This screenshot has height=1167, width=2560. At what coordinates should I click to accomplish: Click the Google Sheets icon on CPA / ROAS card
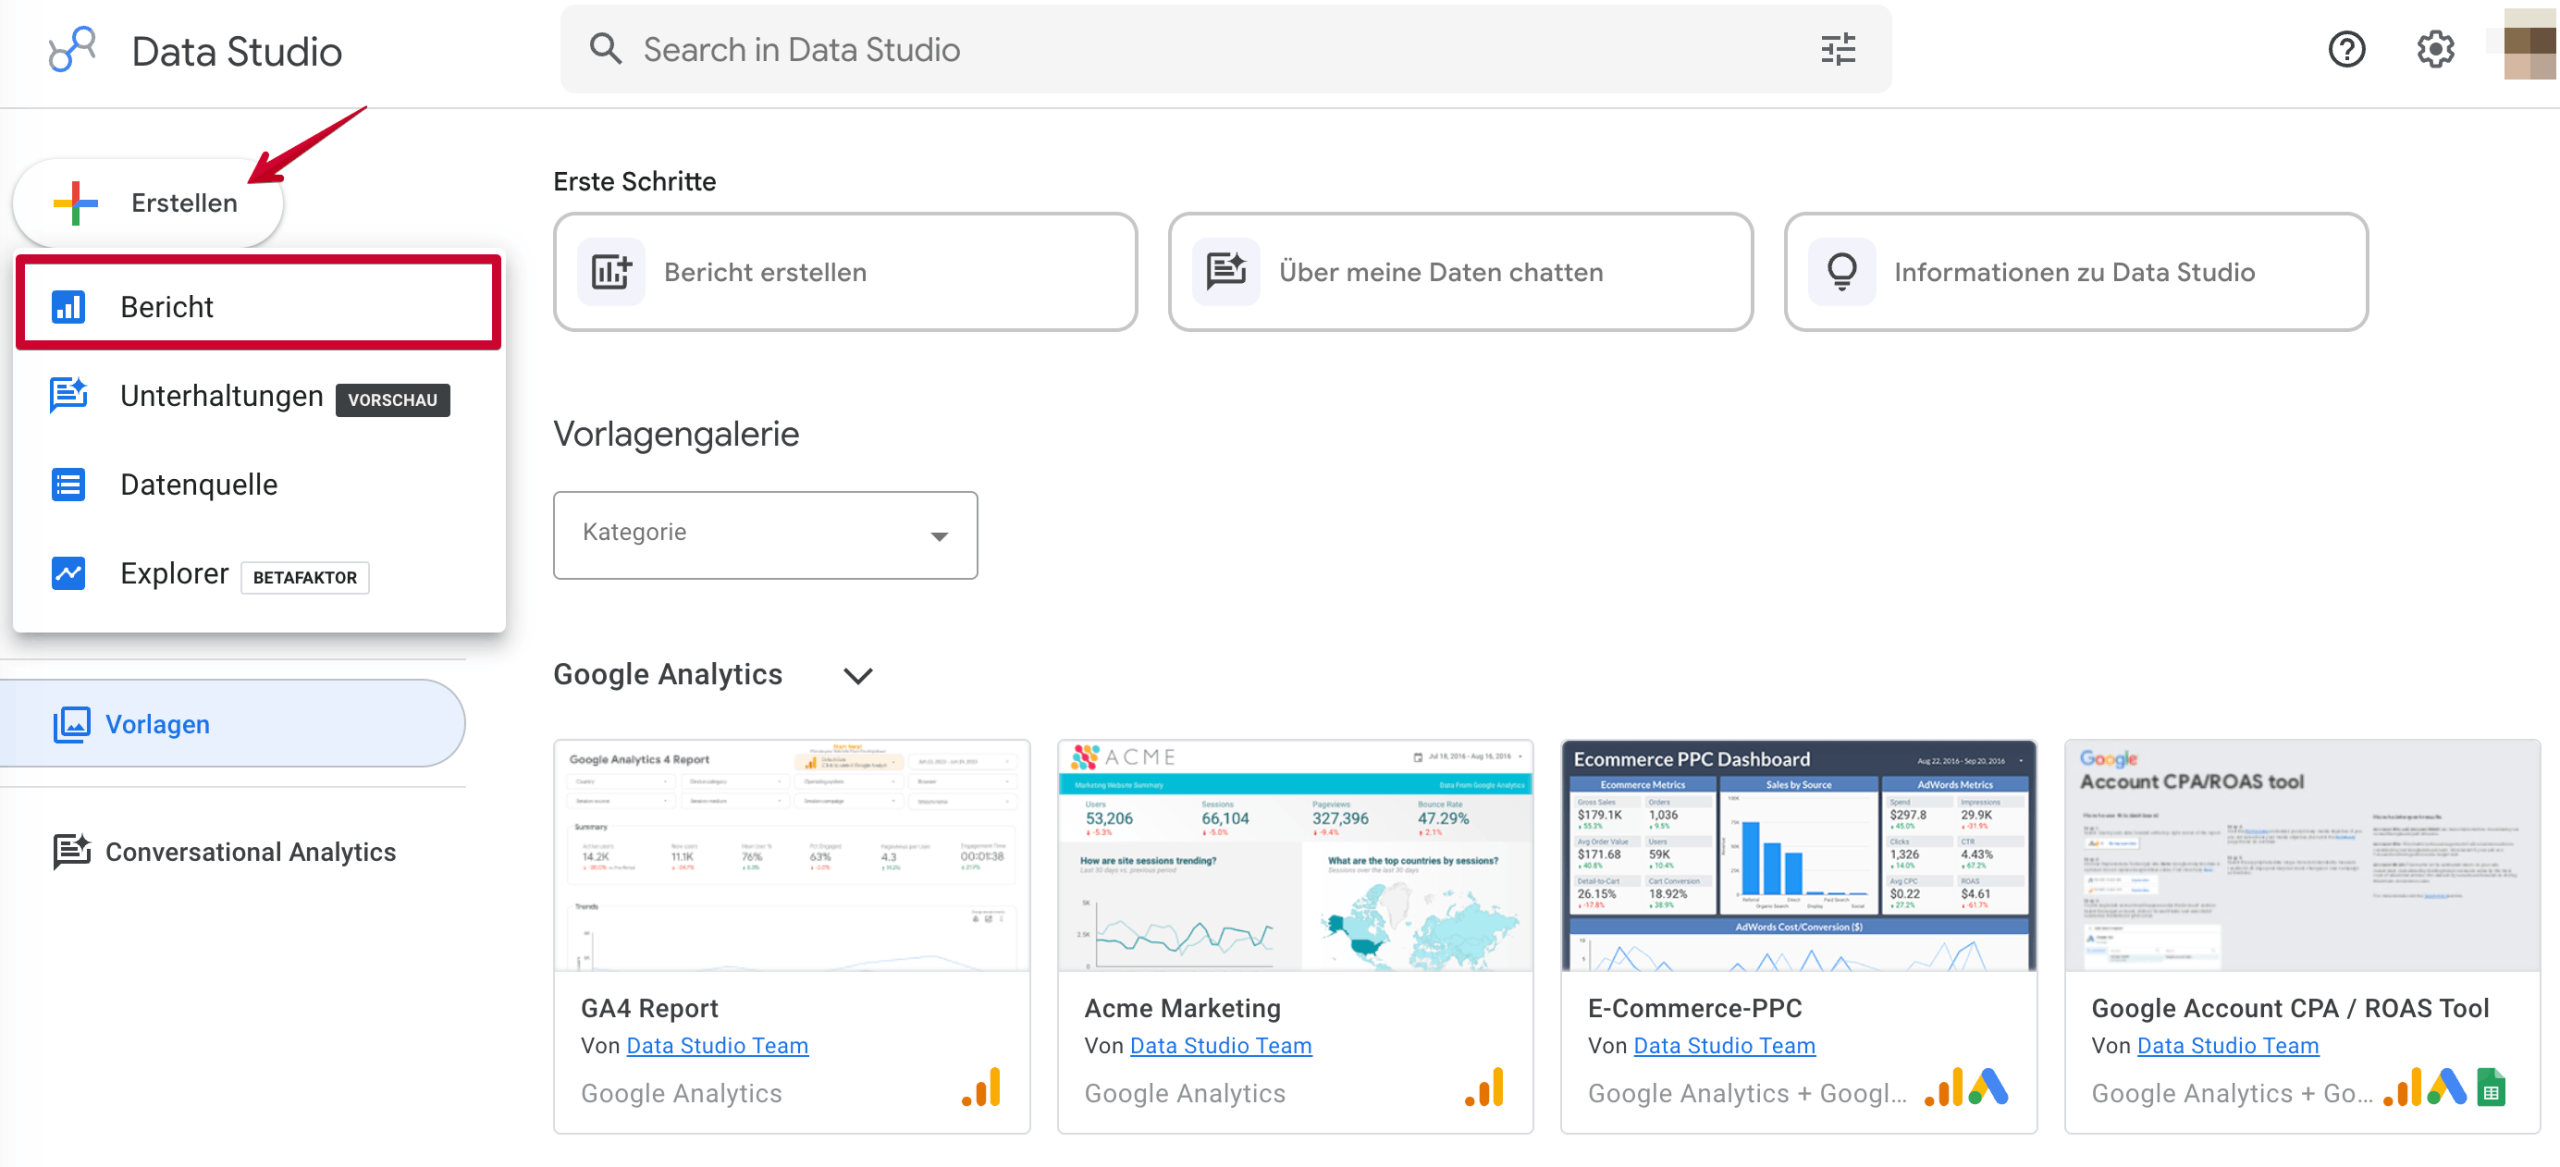pos(2491,1088)
